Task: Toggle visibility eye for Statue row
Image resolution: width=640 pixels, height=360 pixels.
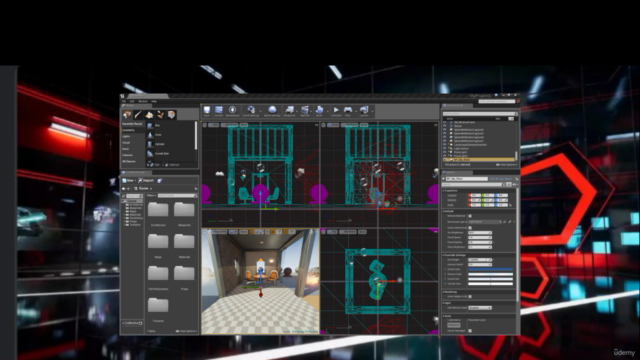Action: [x=444, y=126]
